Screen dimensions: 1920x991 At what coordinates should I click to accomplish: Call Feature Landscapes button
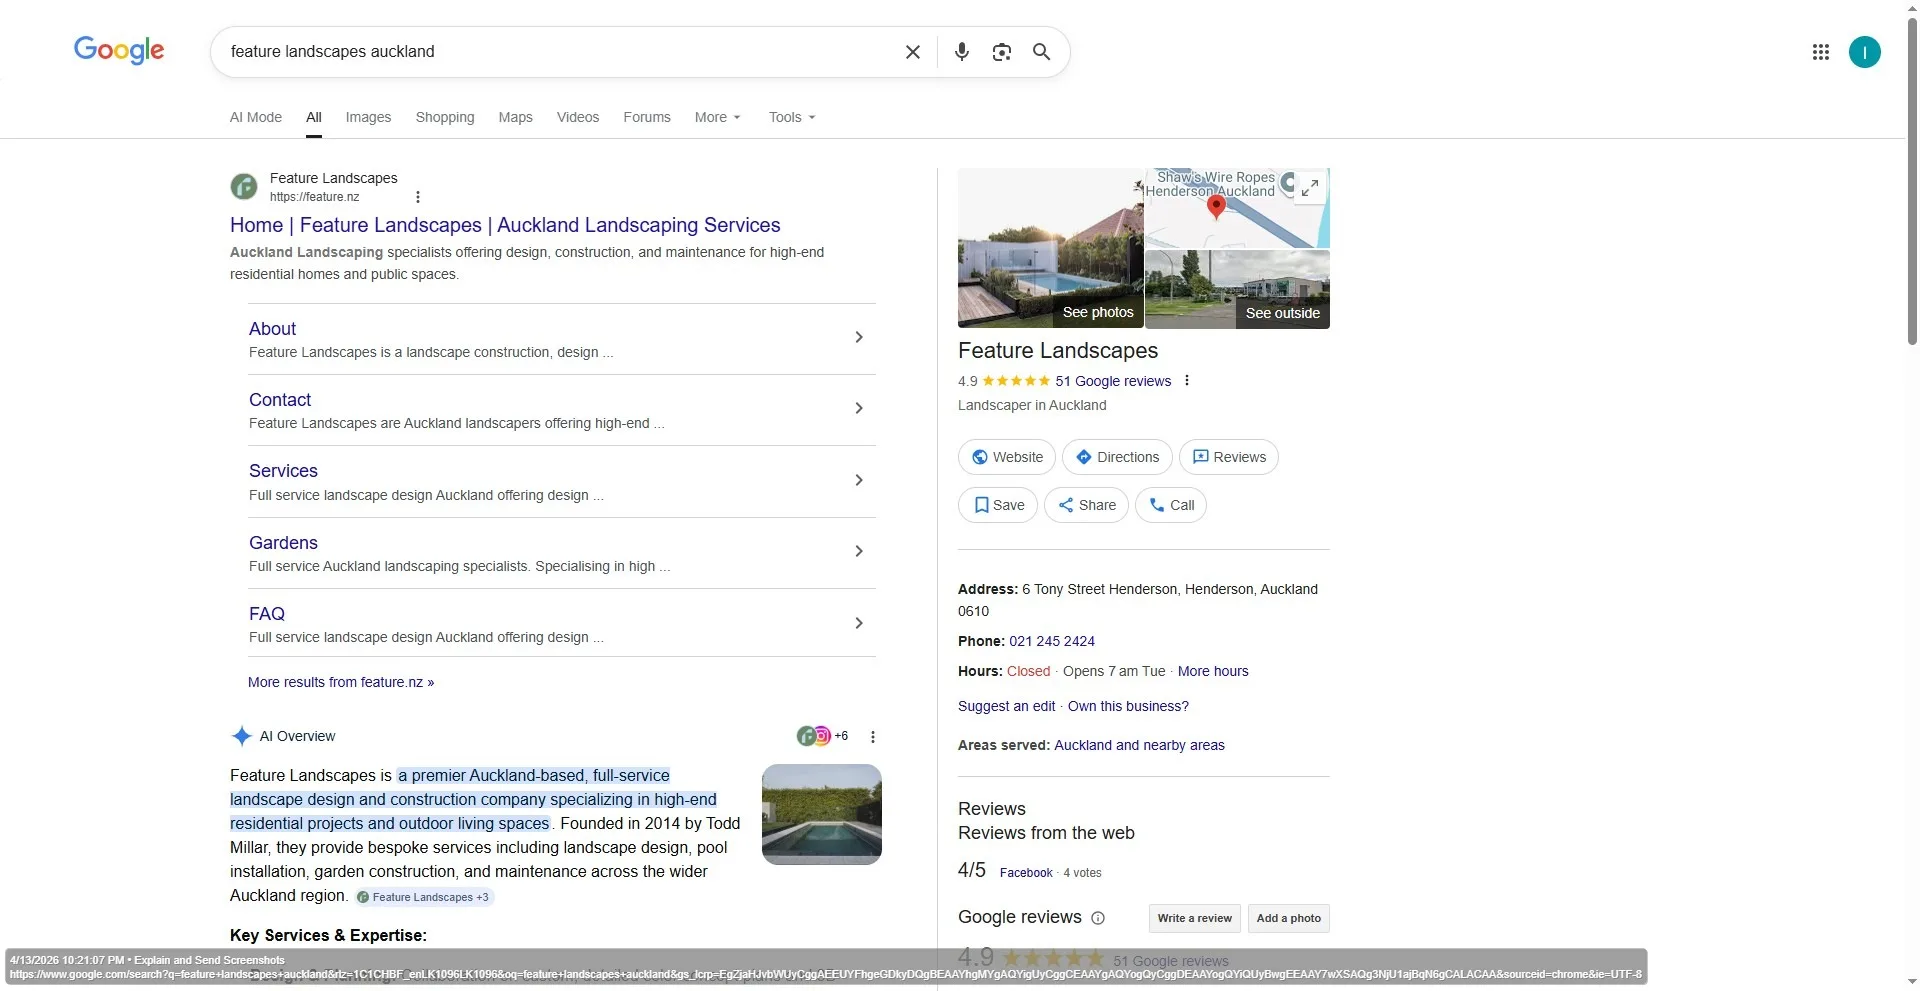[1171, 505]
